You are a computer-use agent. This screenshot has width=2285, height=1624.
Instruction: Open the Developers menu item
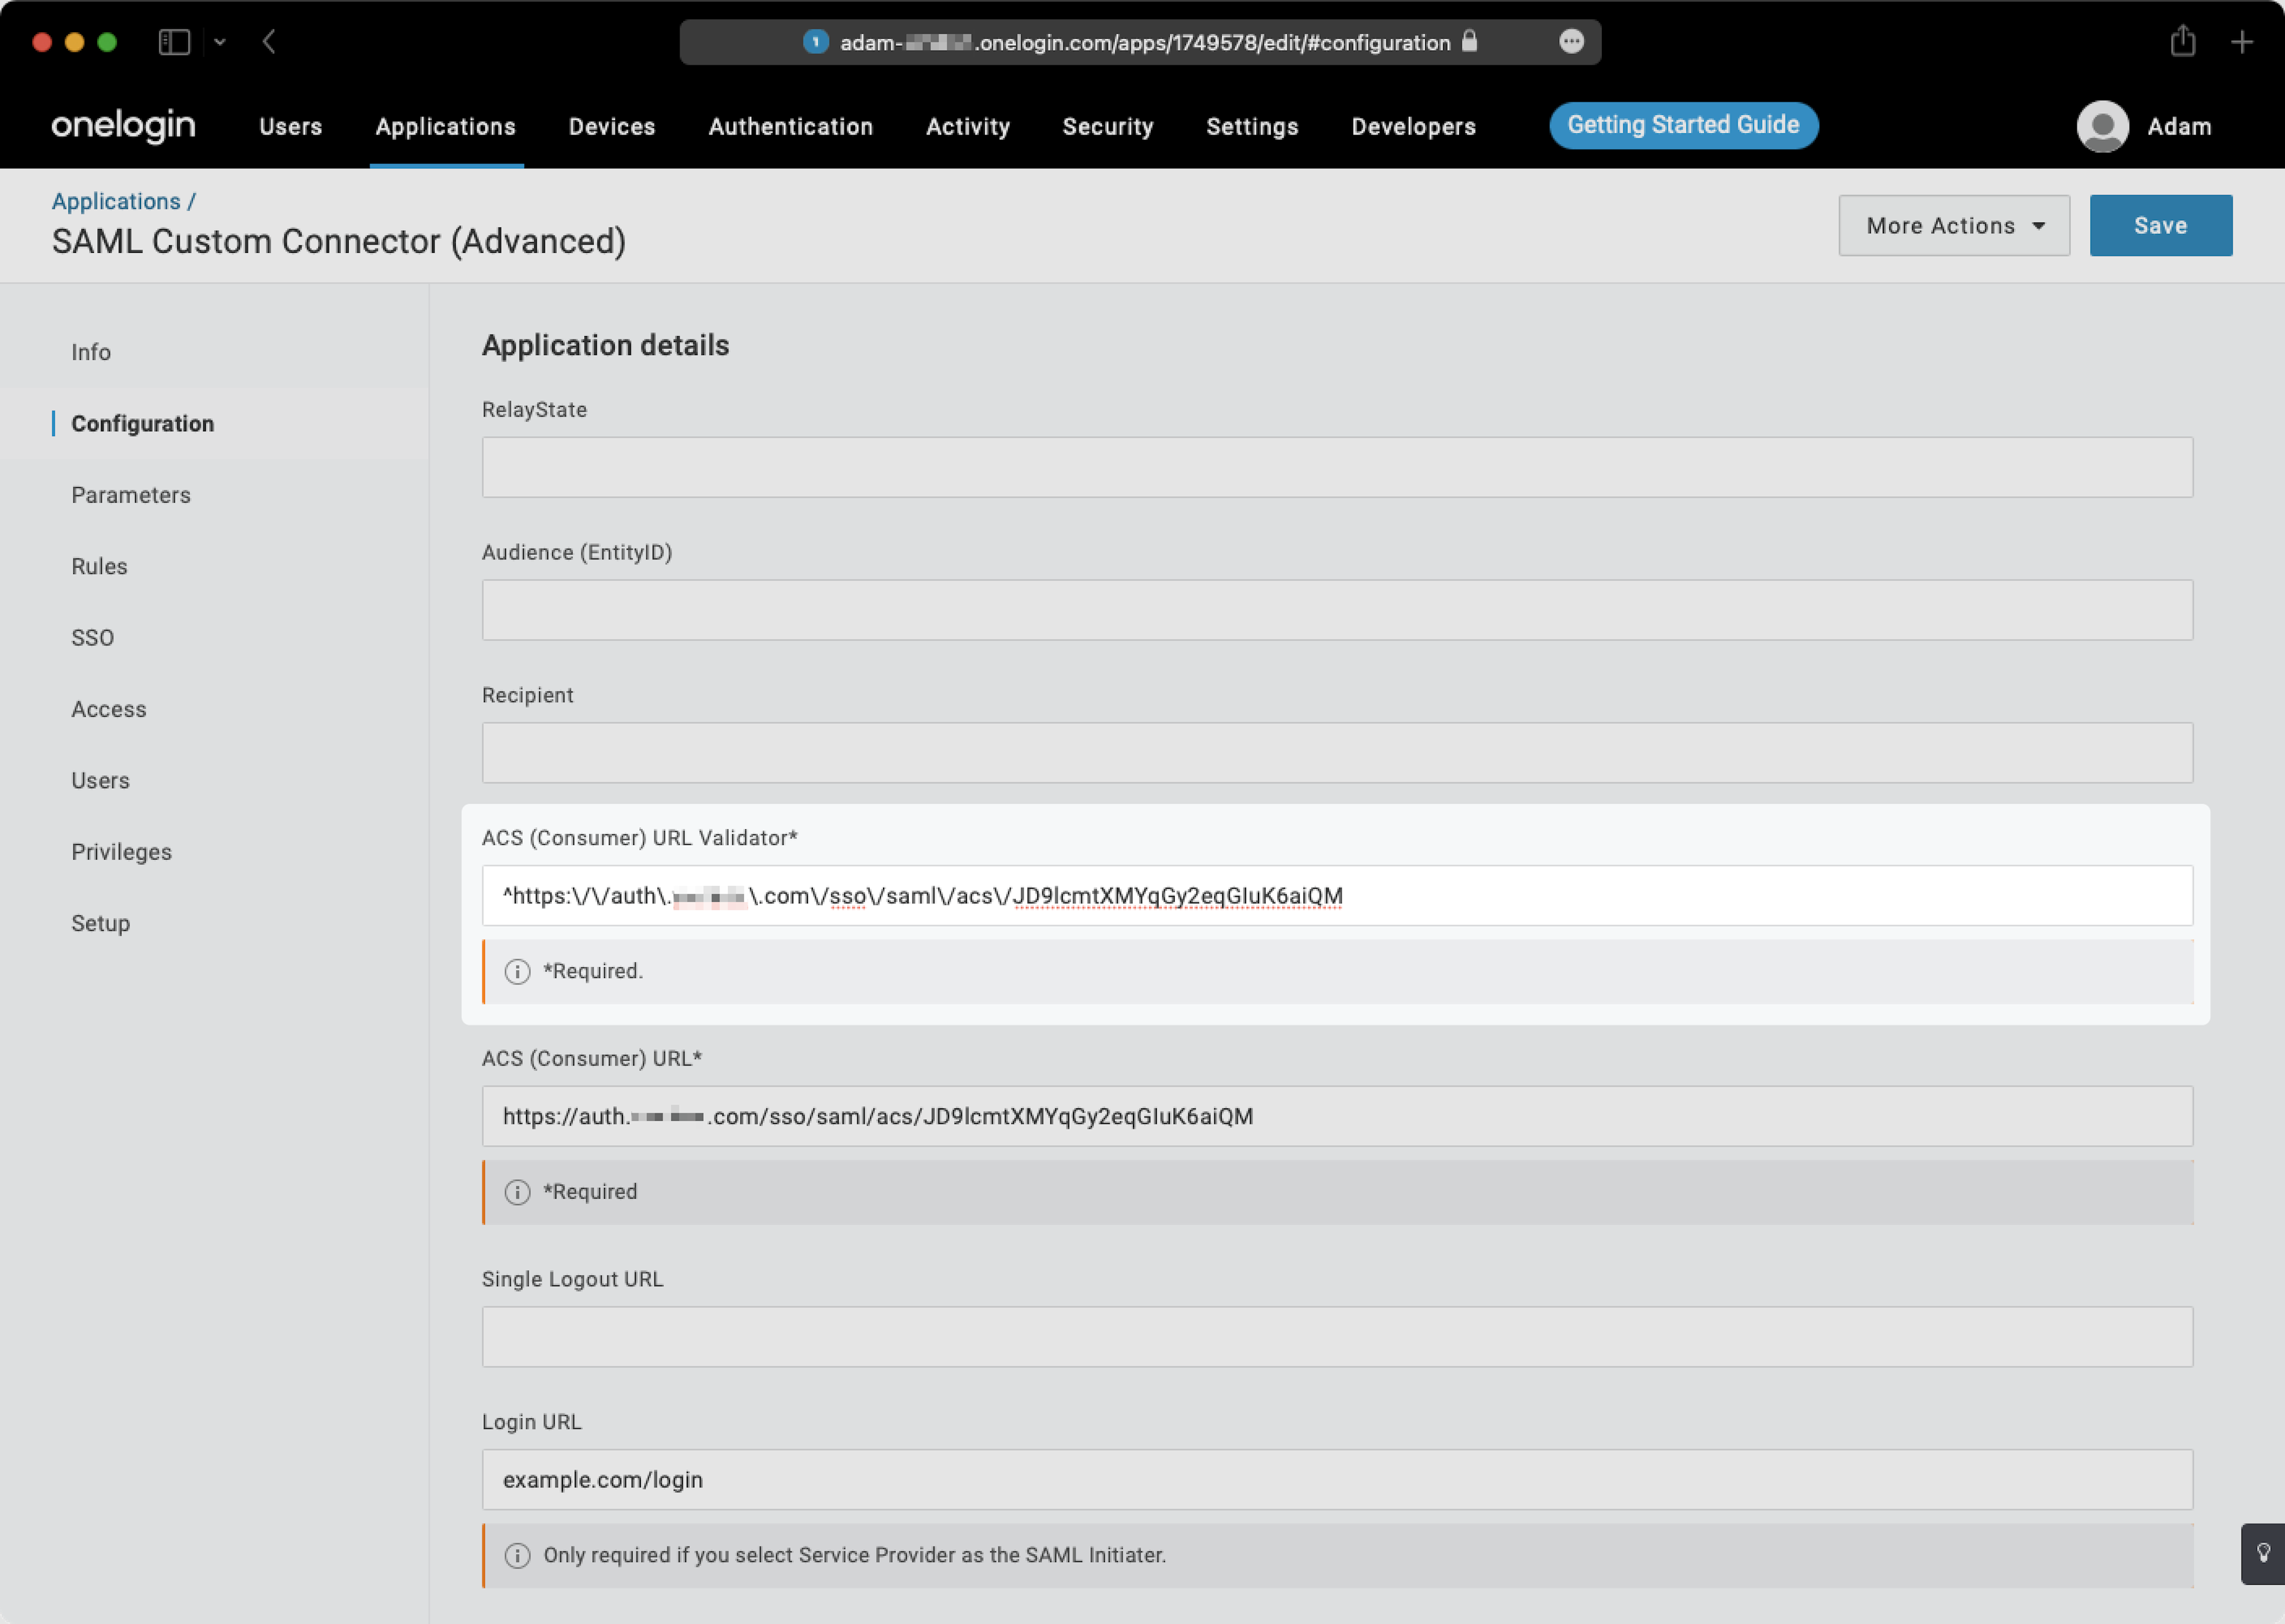(1412, 126)
